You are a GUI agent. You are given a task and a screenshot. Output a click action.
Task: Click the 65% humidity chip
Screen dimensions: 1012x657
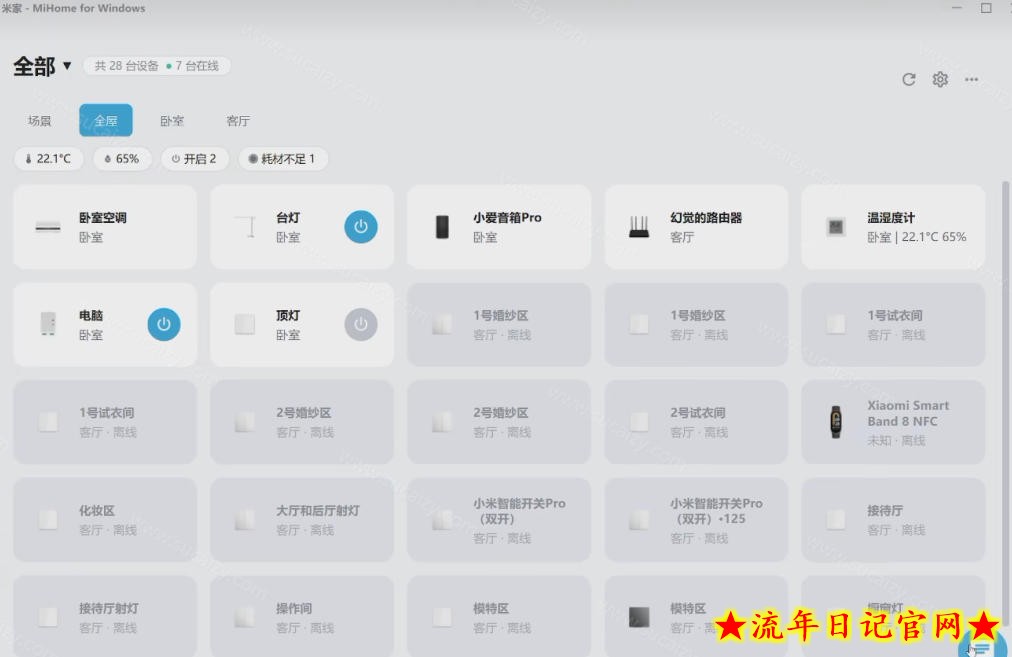click(122, 159)
